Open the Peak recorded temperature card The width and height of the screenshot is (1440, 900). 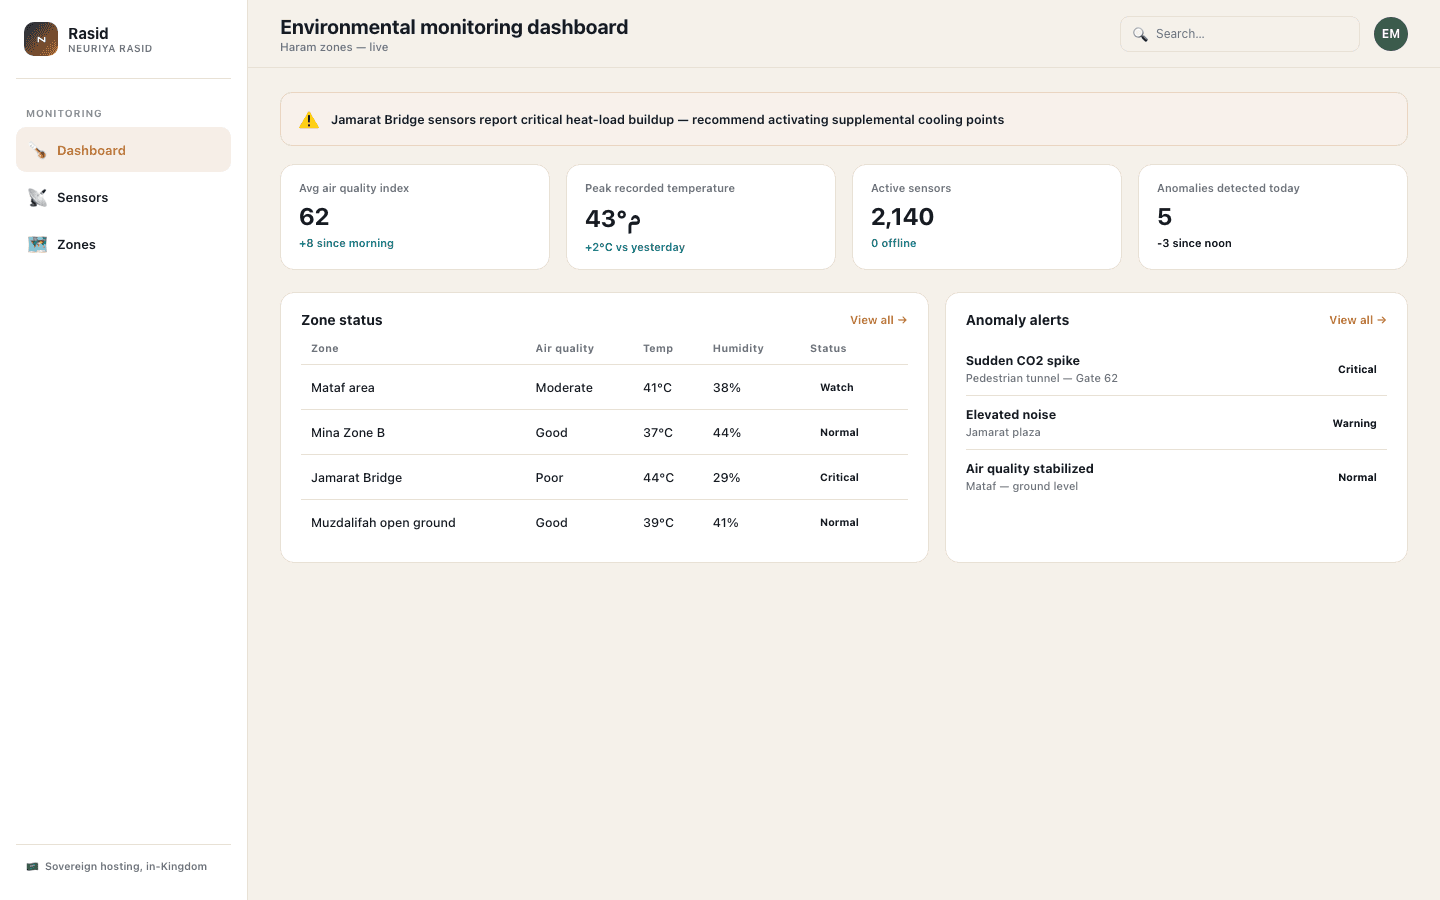coord(701,217)
